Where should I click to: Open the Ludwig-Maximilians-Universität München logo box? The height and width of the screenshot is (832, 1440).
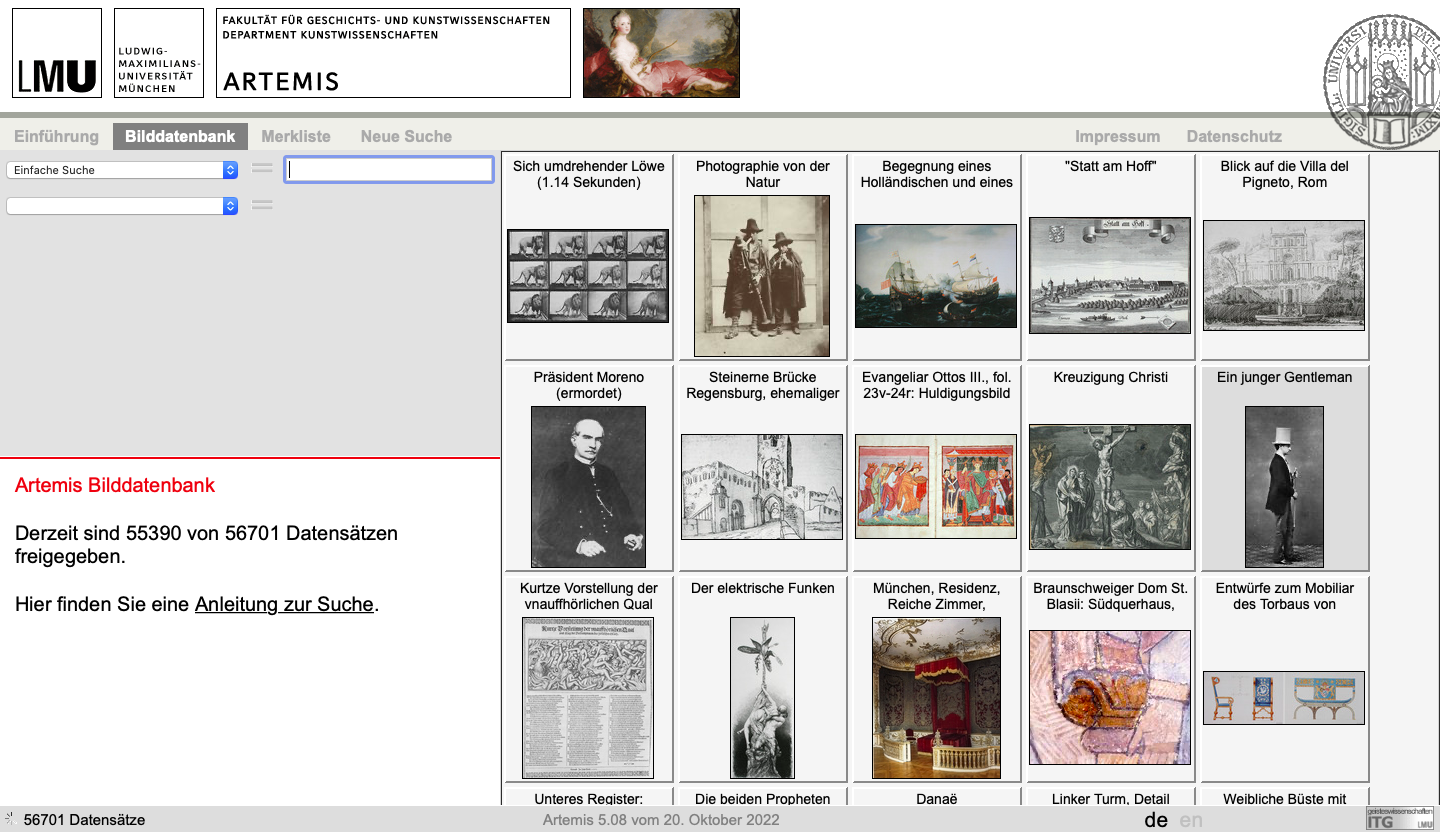159,53
